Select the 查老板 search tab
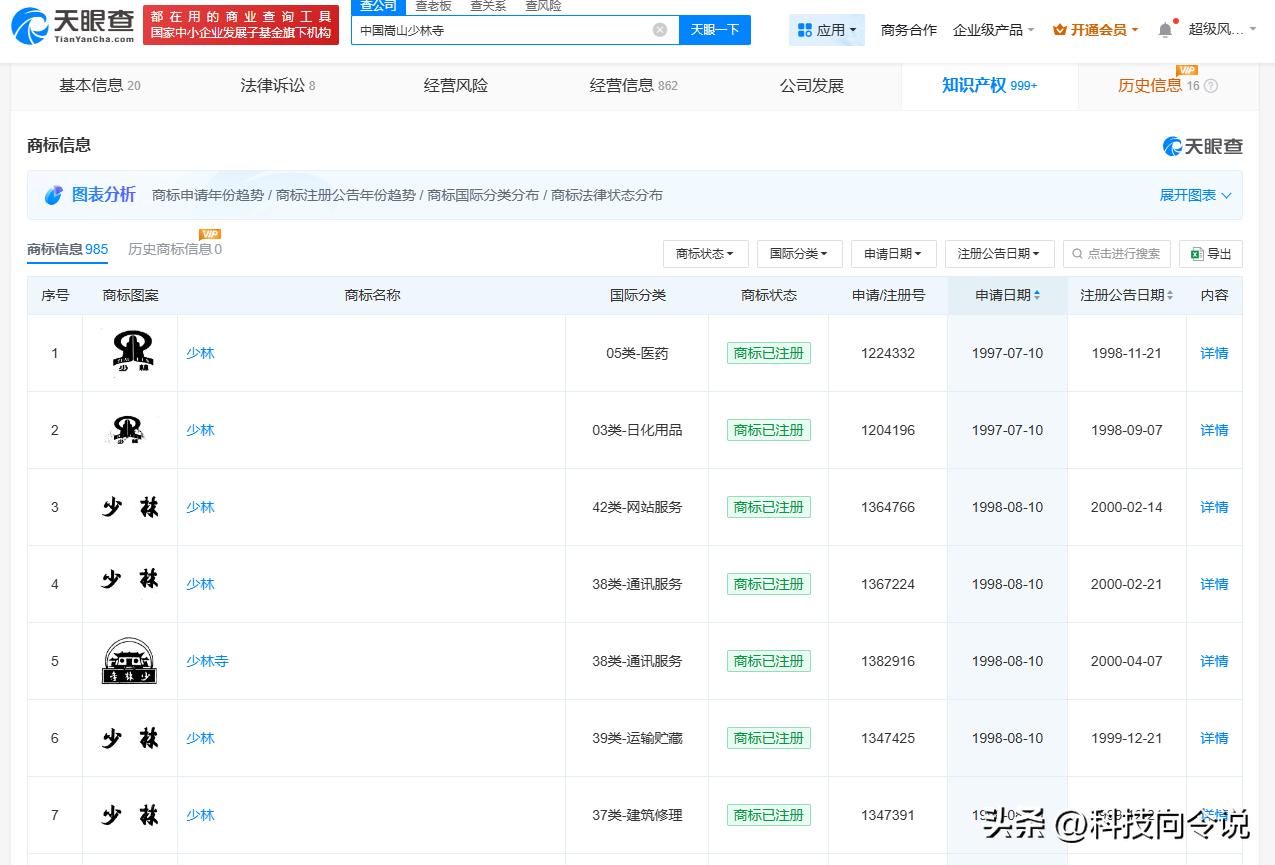 (433, 6)
